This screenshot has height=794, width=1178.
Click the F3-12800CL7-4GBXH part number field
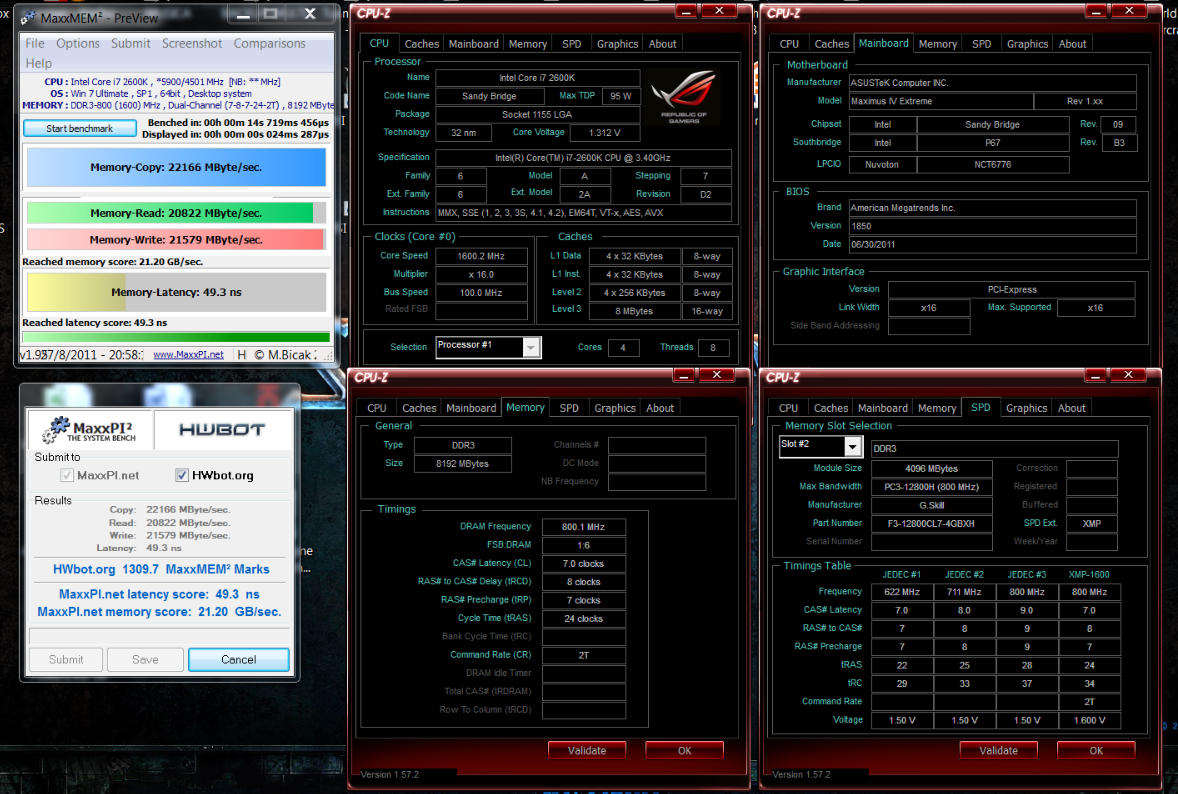click(931, 524)
